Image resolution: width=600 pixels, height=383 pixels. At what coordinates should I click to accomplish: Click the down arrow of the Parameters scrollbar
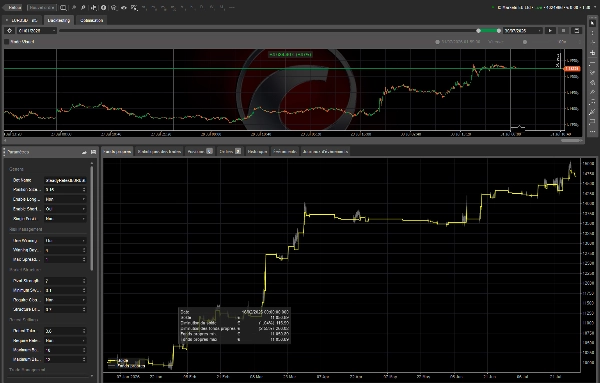coord(91,376)
